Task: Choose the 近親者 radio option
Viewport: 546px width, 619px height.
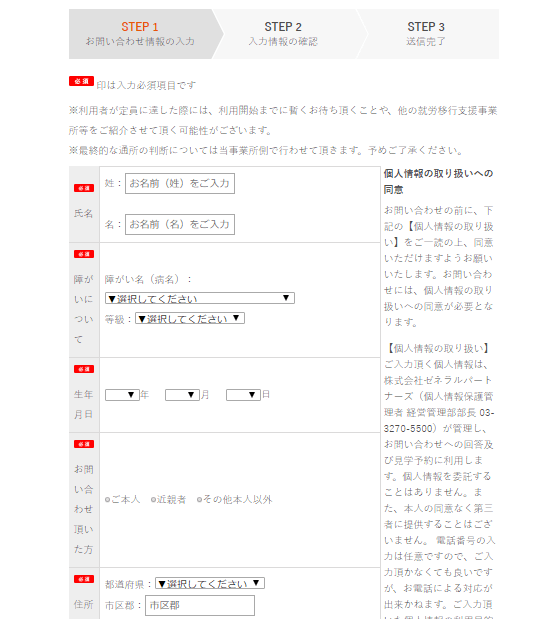Action: click(x=154, y=500)
